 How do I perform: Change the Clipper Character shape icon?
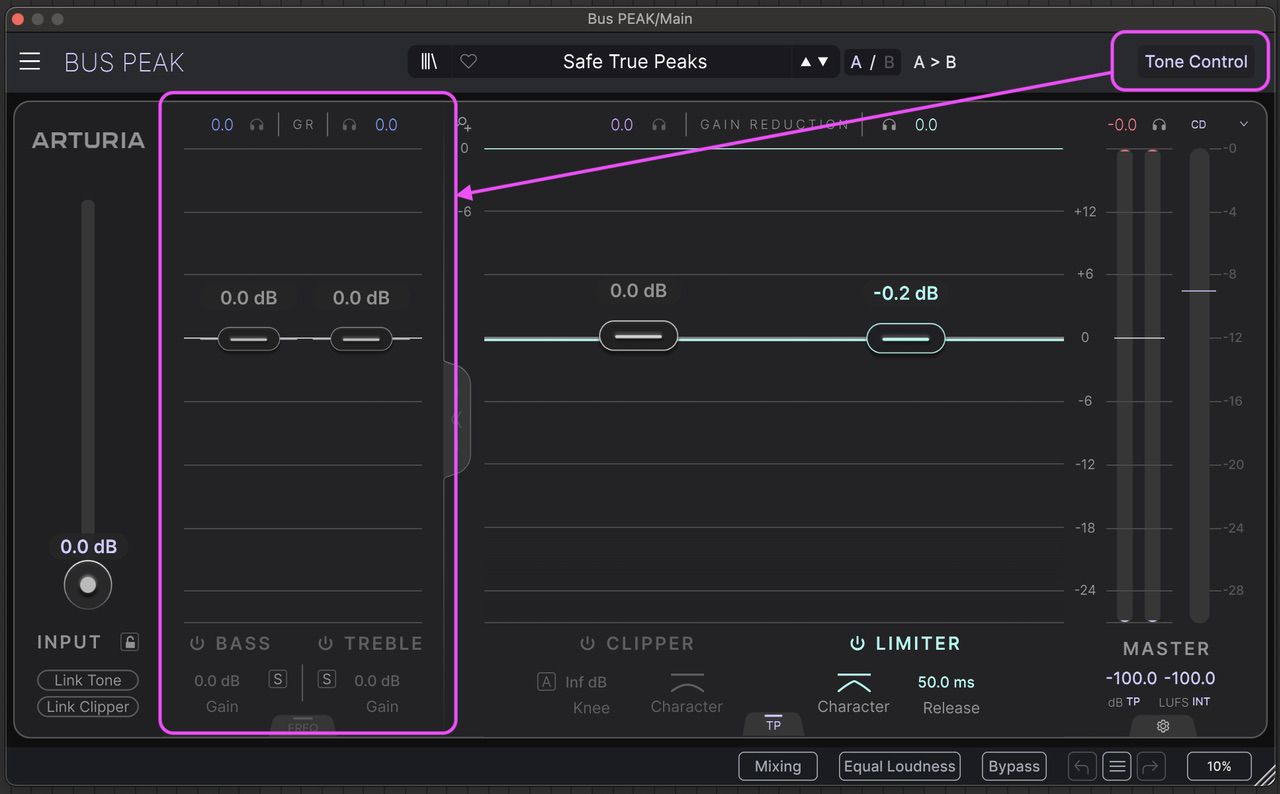pyautogui.click(x=686, y=683)
